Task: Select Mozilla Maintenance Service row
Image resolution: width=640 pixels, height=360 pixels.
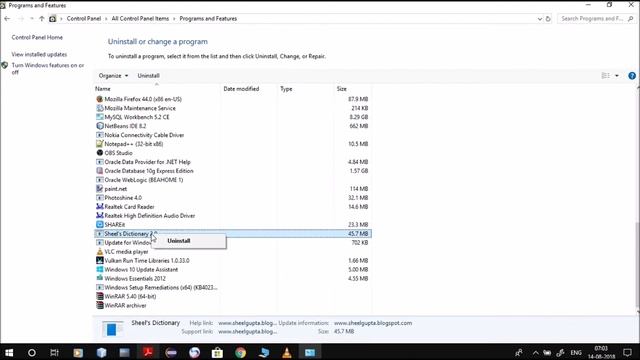Action: point(233,108)
